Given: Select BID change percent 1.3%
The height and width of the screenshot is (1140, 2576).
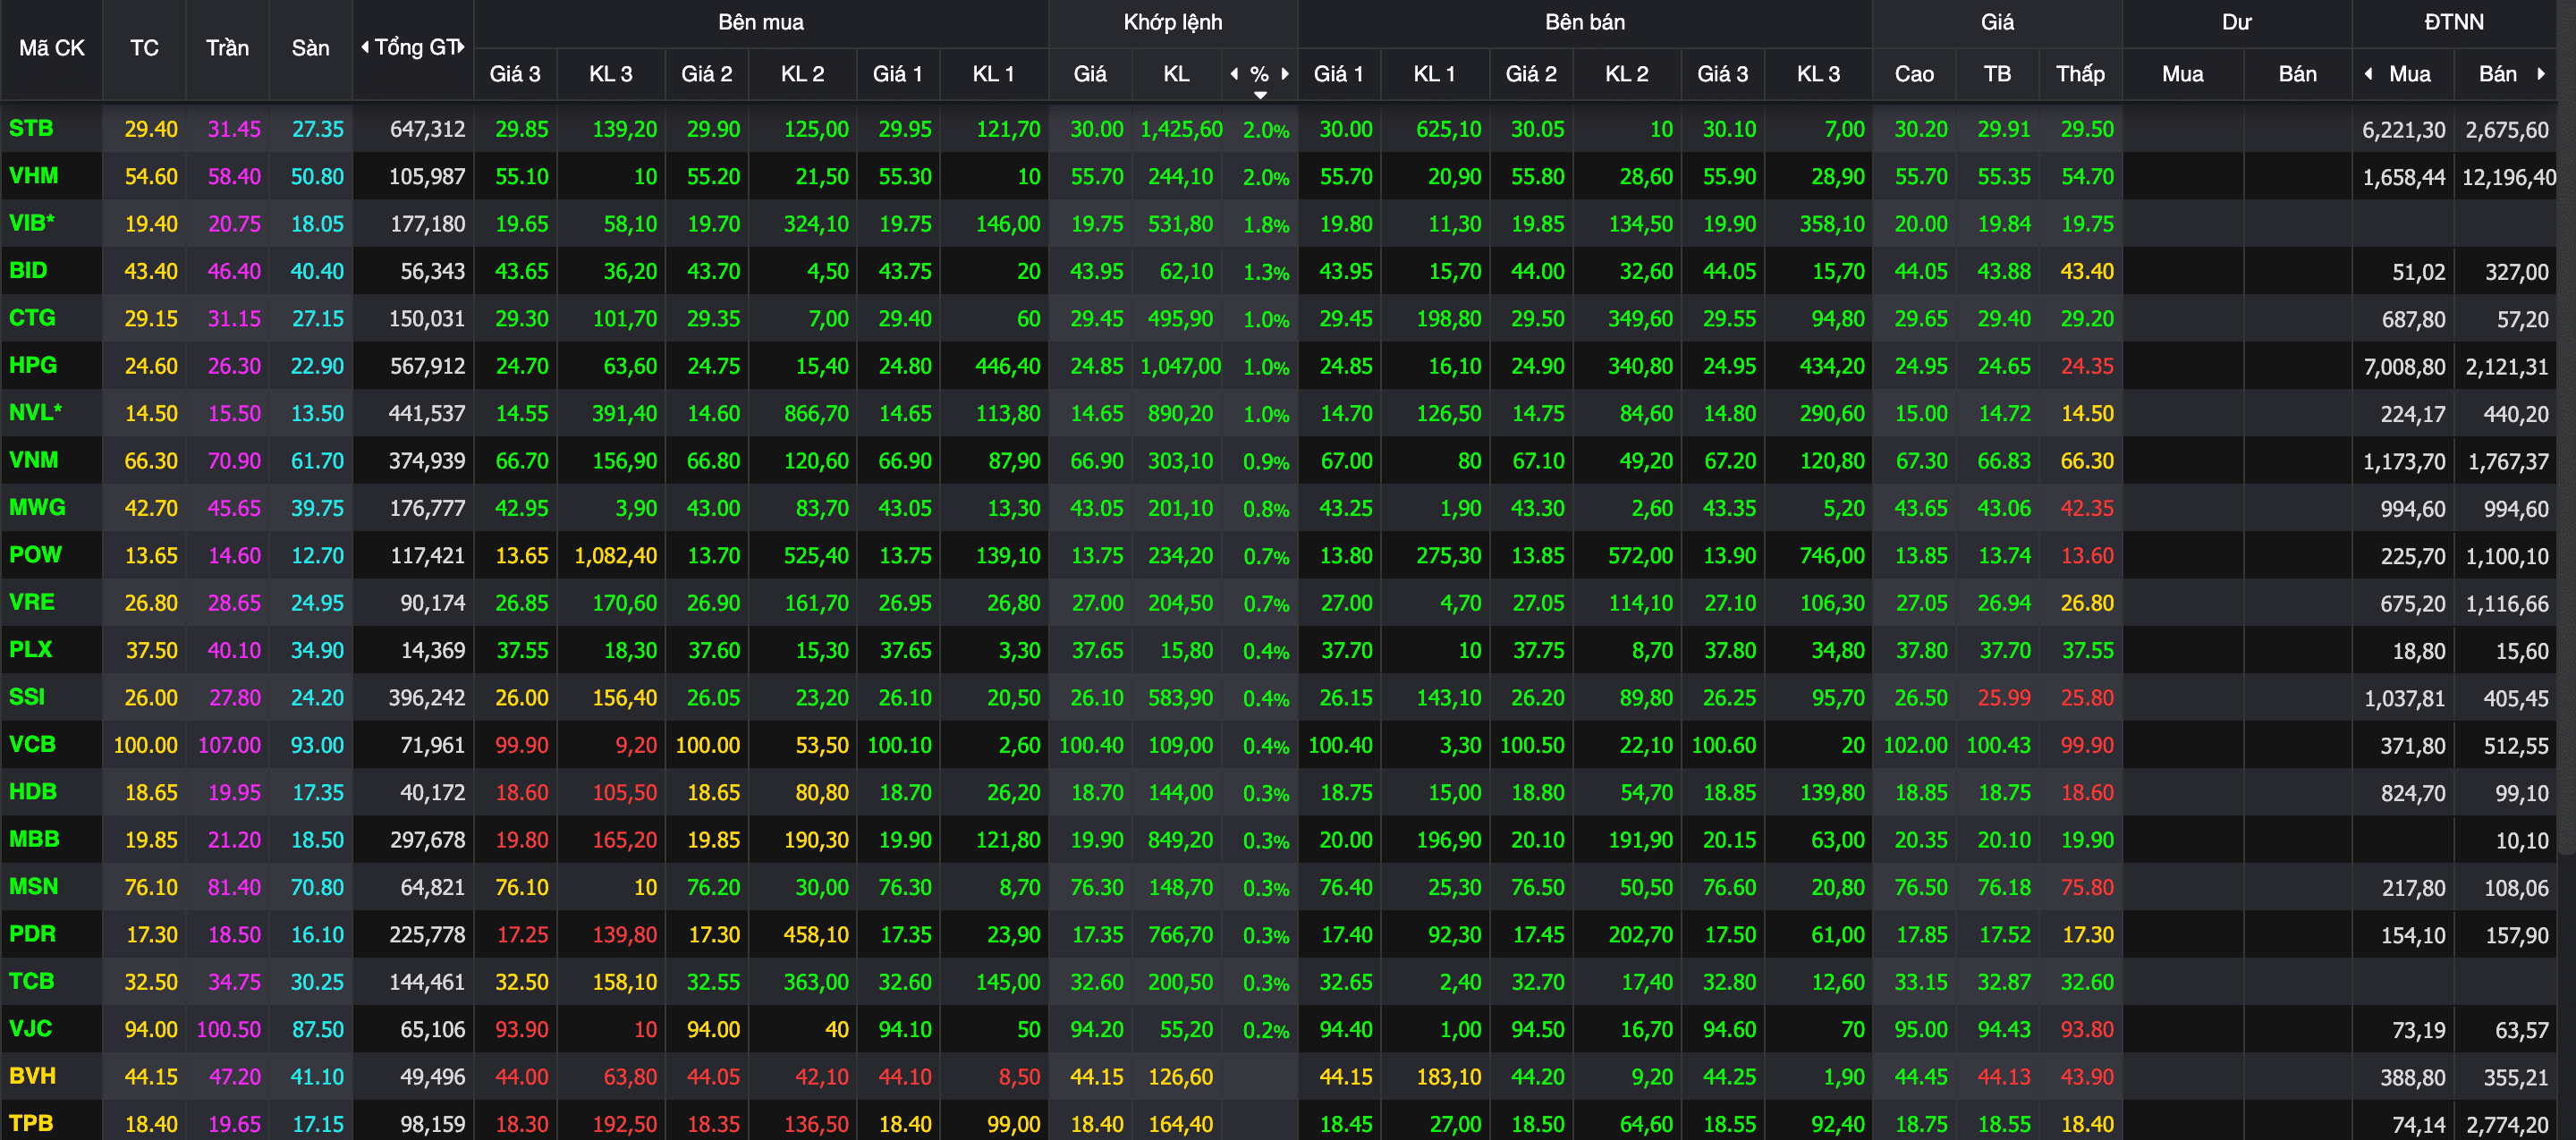Looking at the screenshot, I should tap(1266, 272).
